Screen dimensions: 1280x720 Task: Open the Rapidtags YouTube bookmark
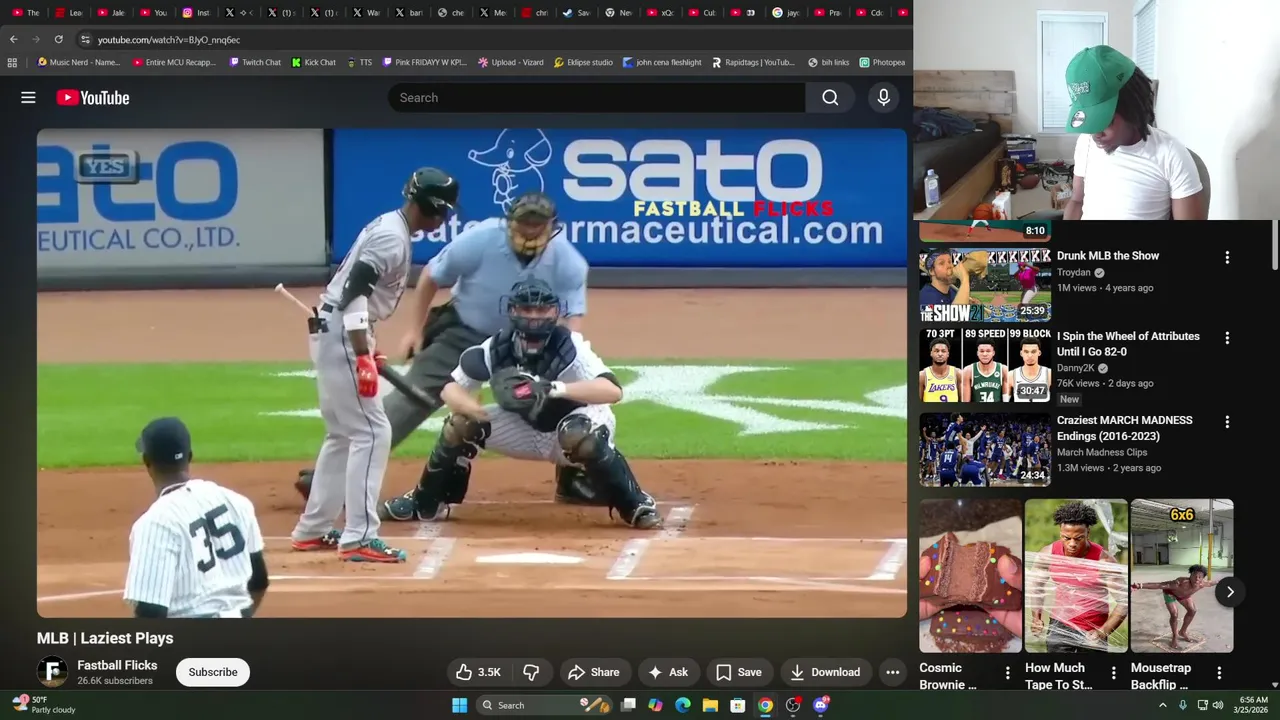click(x=753, y=62)
